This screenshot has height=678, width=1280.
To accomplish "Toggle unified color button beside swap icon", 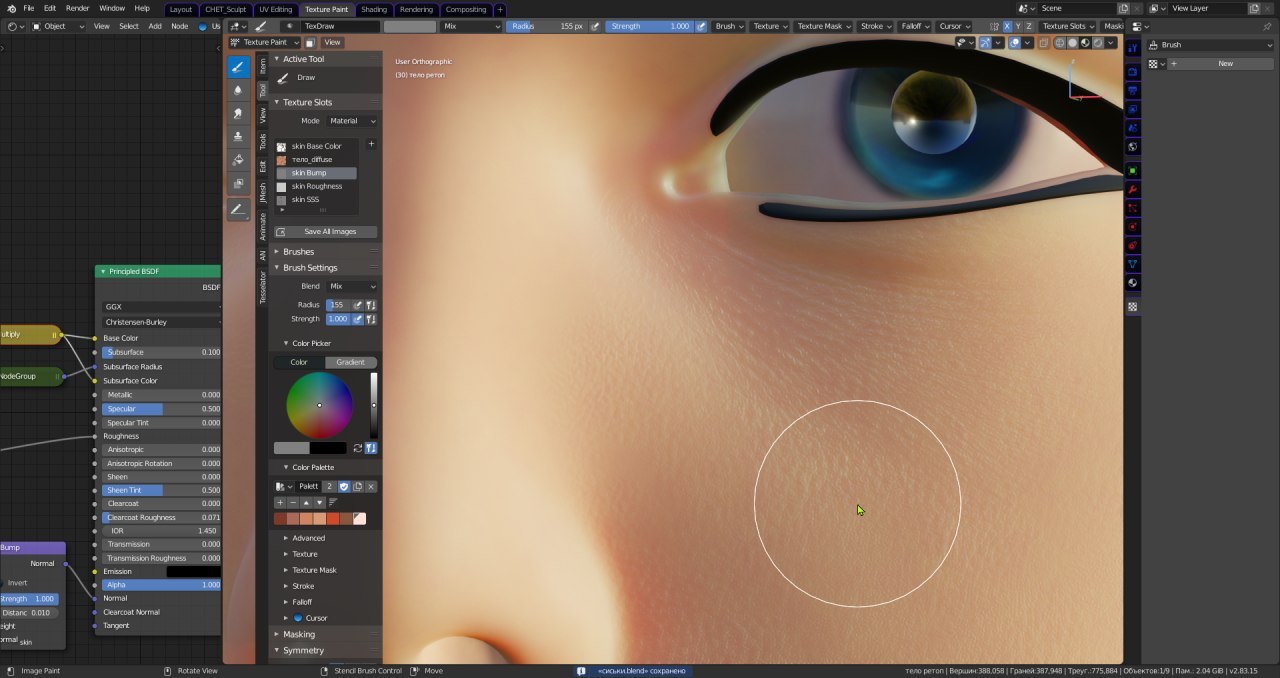I will [371, 448].
